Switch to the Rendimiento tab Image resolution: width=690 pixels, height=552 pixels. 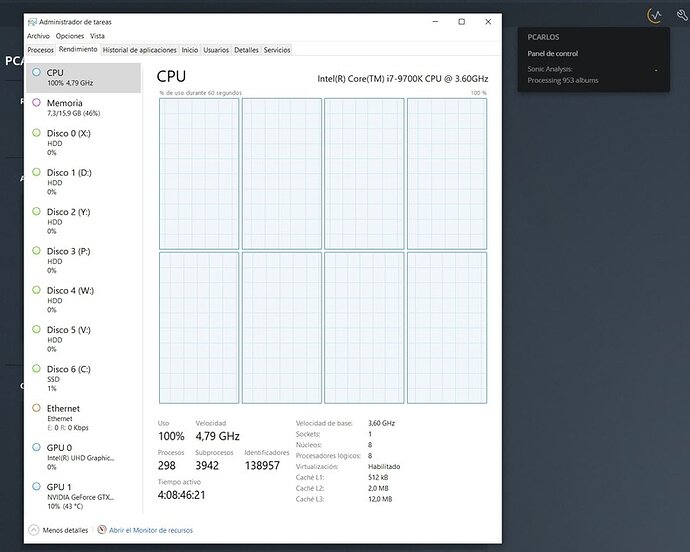78,49
